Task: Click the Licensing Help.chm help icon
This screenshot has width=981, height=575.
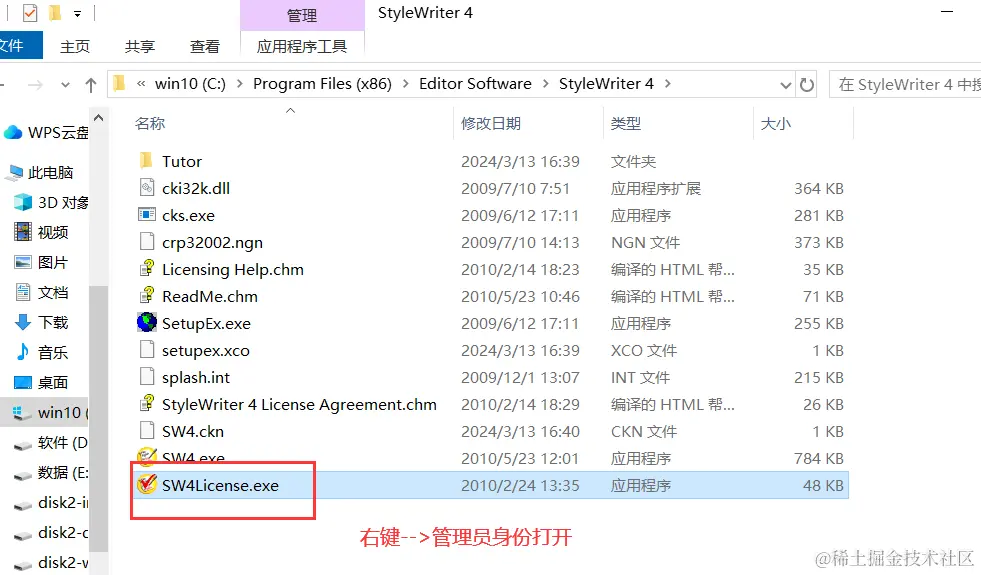Action: pyautogui.click(x=146, y=268)
